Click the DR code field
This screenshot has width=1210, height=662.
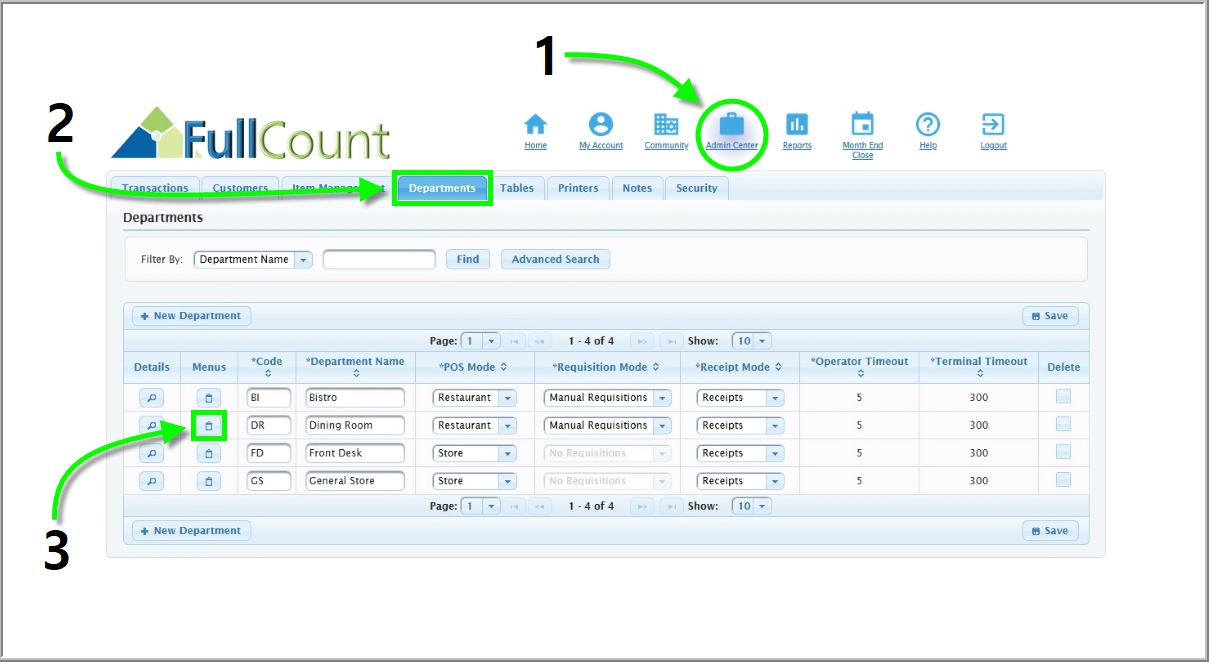tap(269, 426)
